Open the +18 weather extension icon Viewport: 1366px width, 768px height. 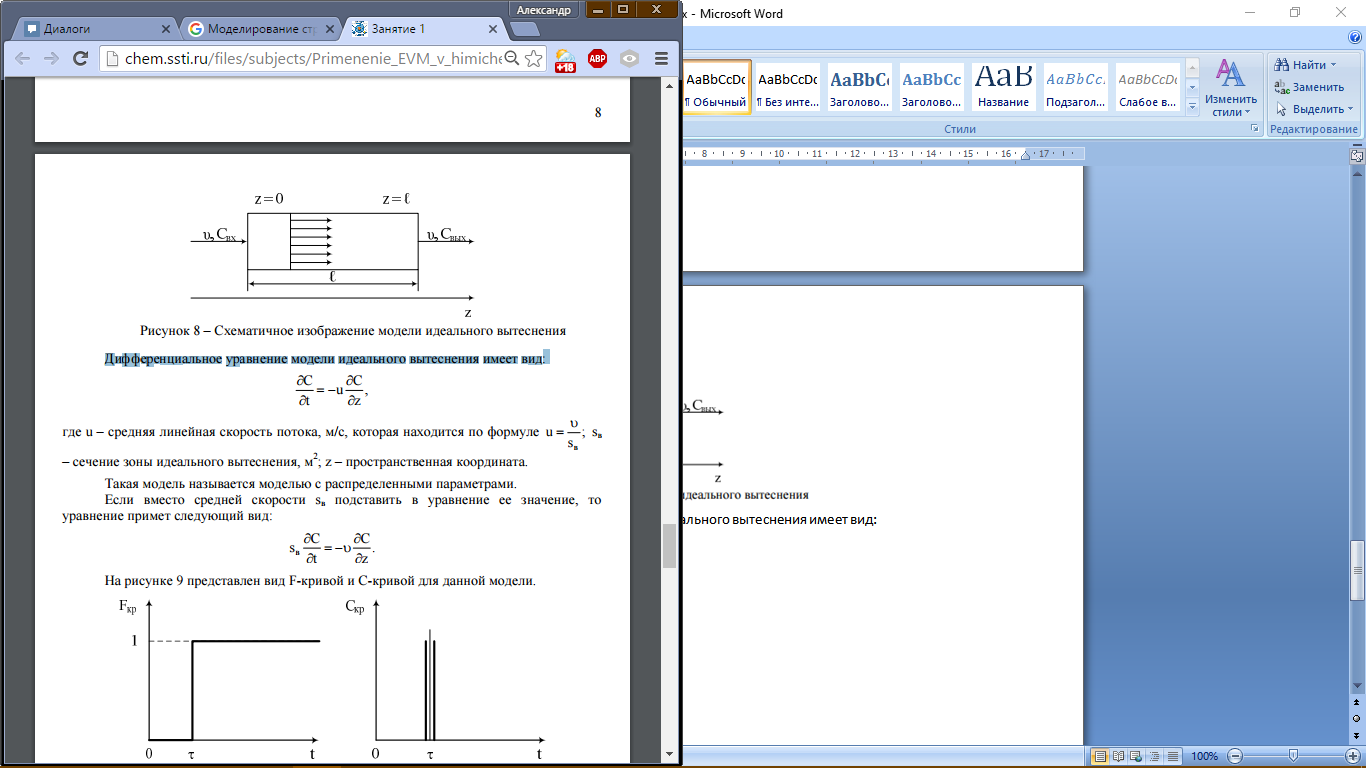click(565, 59)
